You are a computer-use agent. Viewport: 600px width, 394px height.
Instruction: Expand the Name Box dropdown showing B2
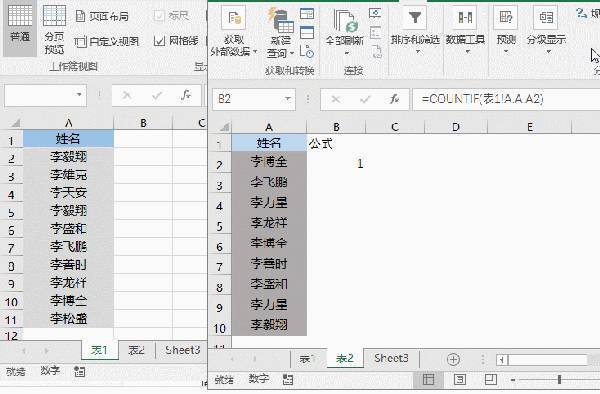[x=287, y=99]
